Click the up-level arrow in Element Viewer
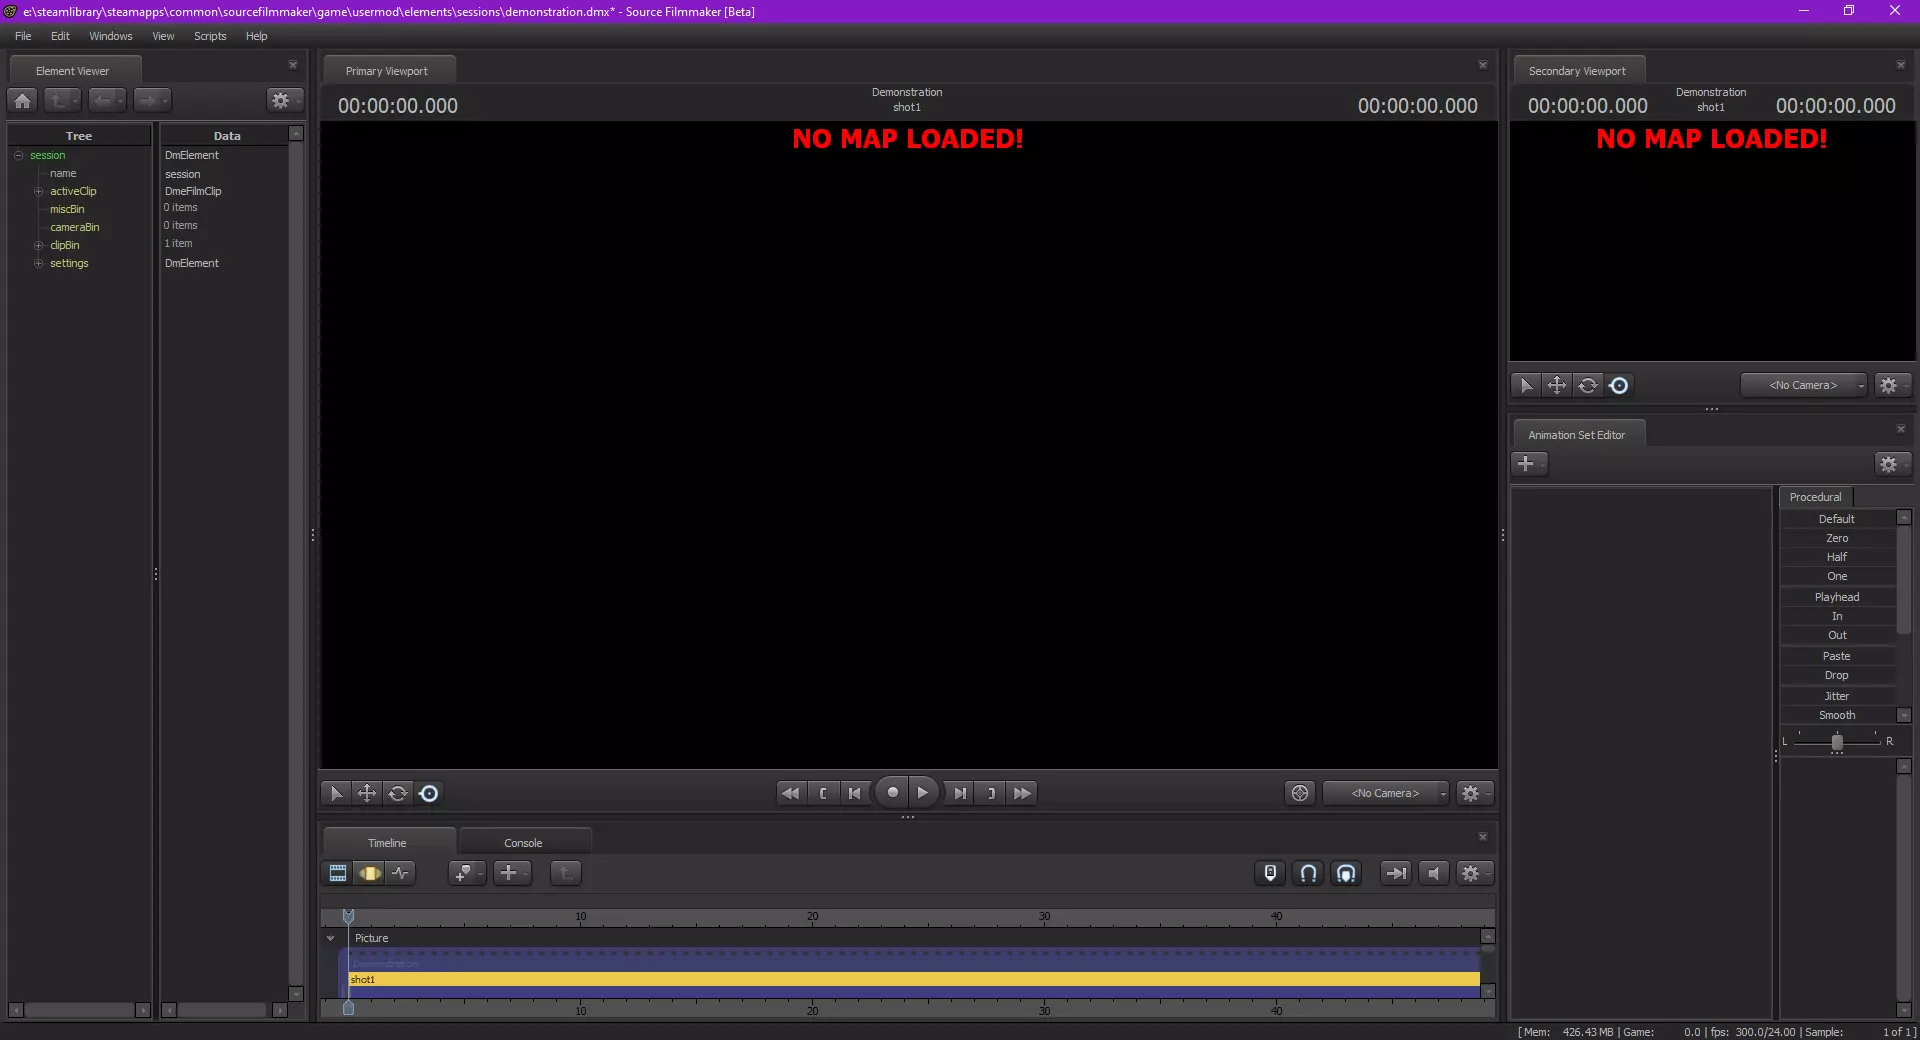Viewport: 1920px width, 1040px height. 62,100
